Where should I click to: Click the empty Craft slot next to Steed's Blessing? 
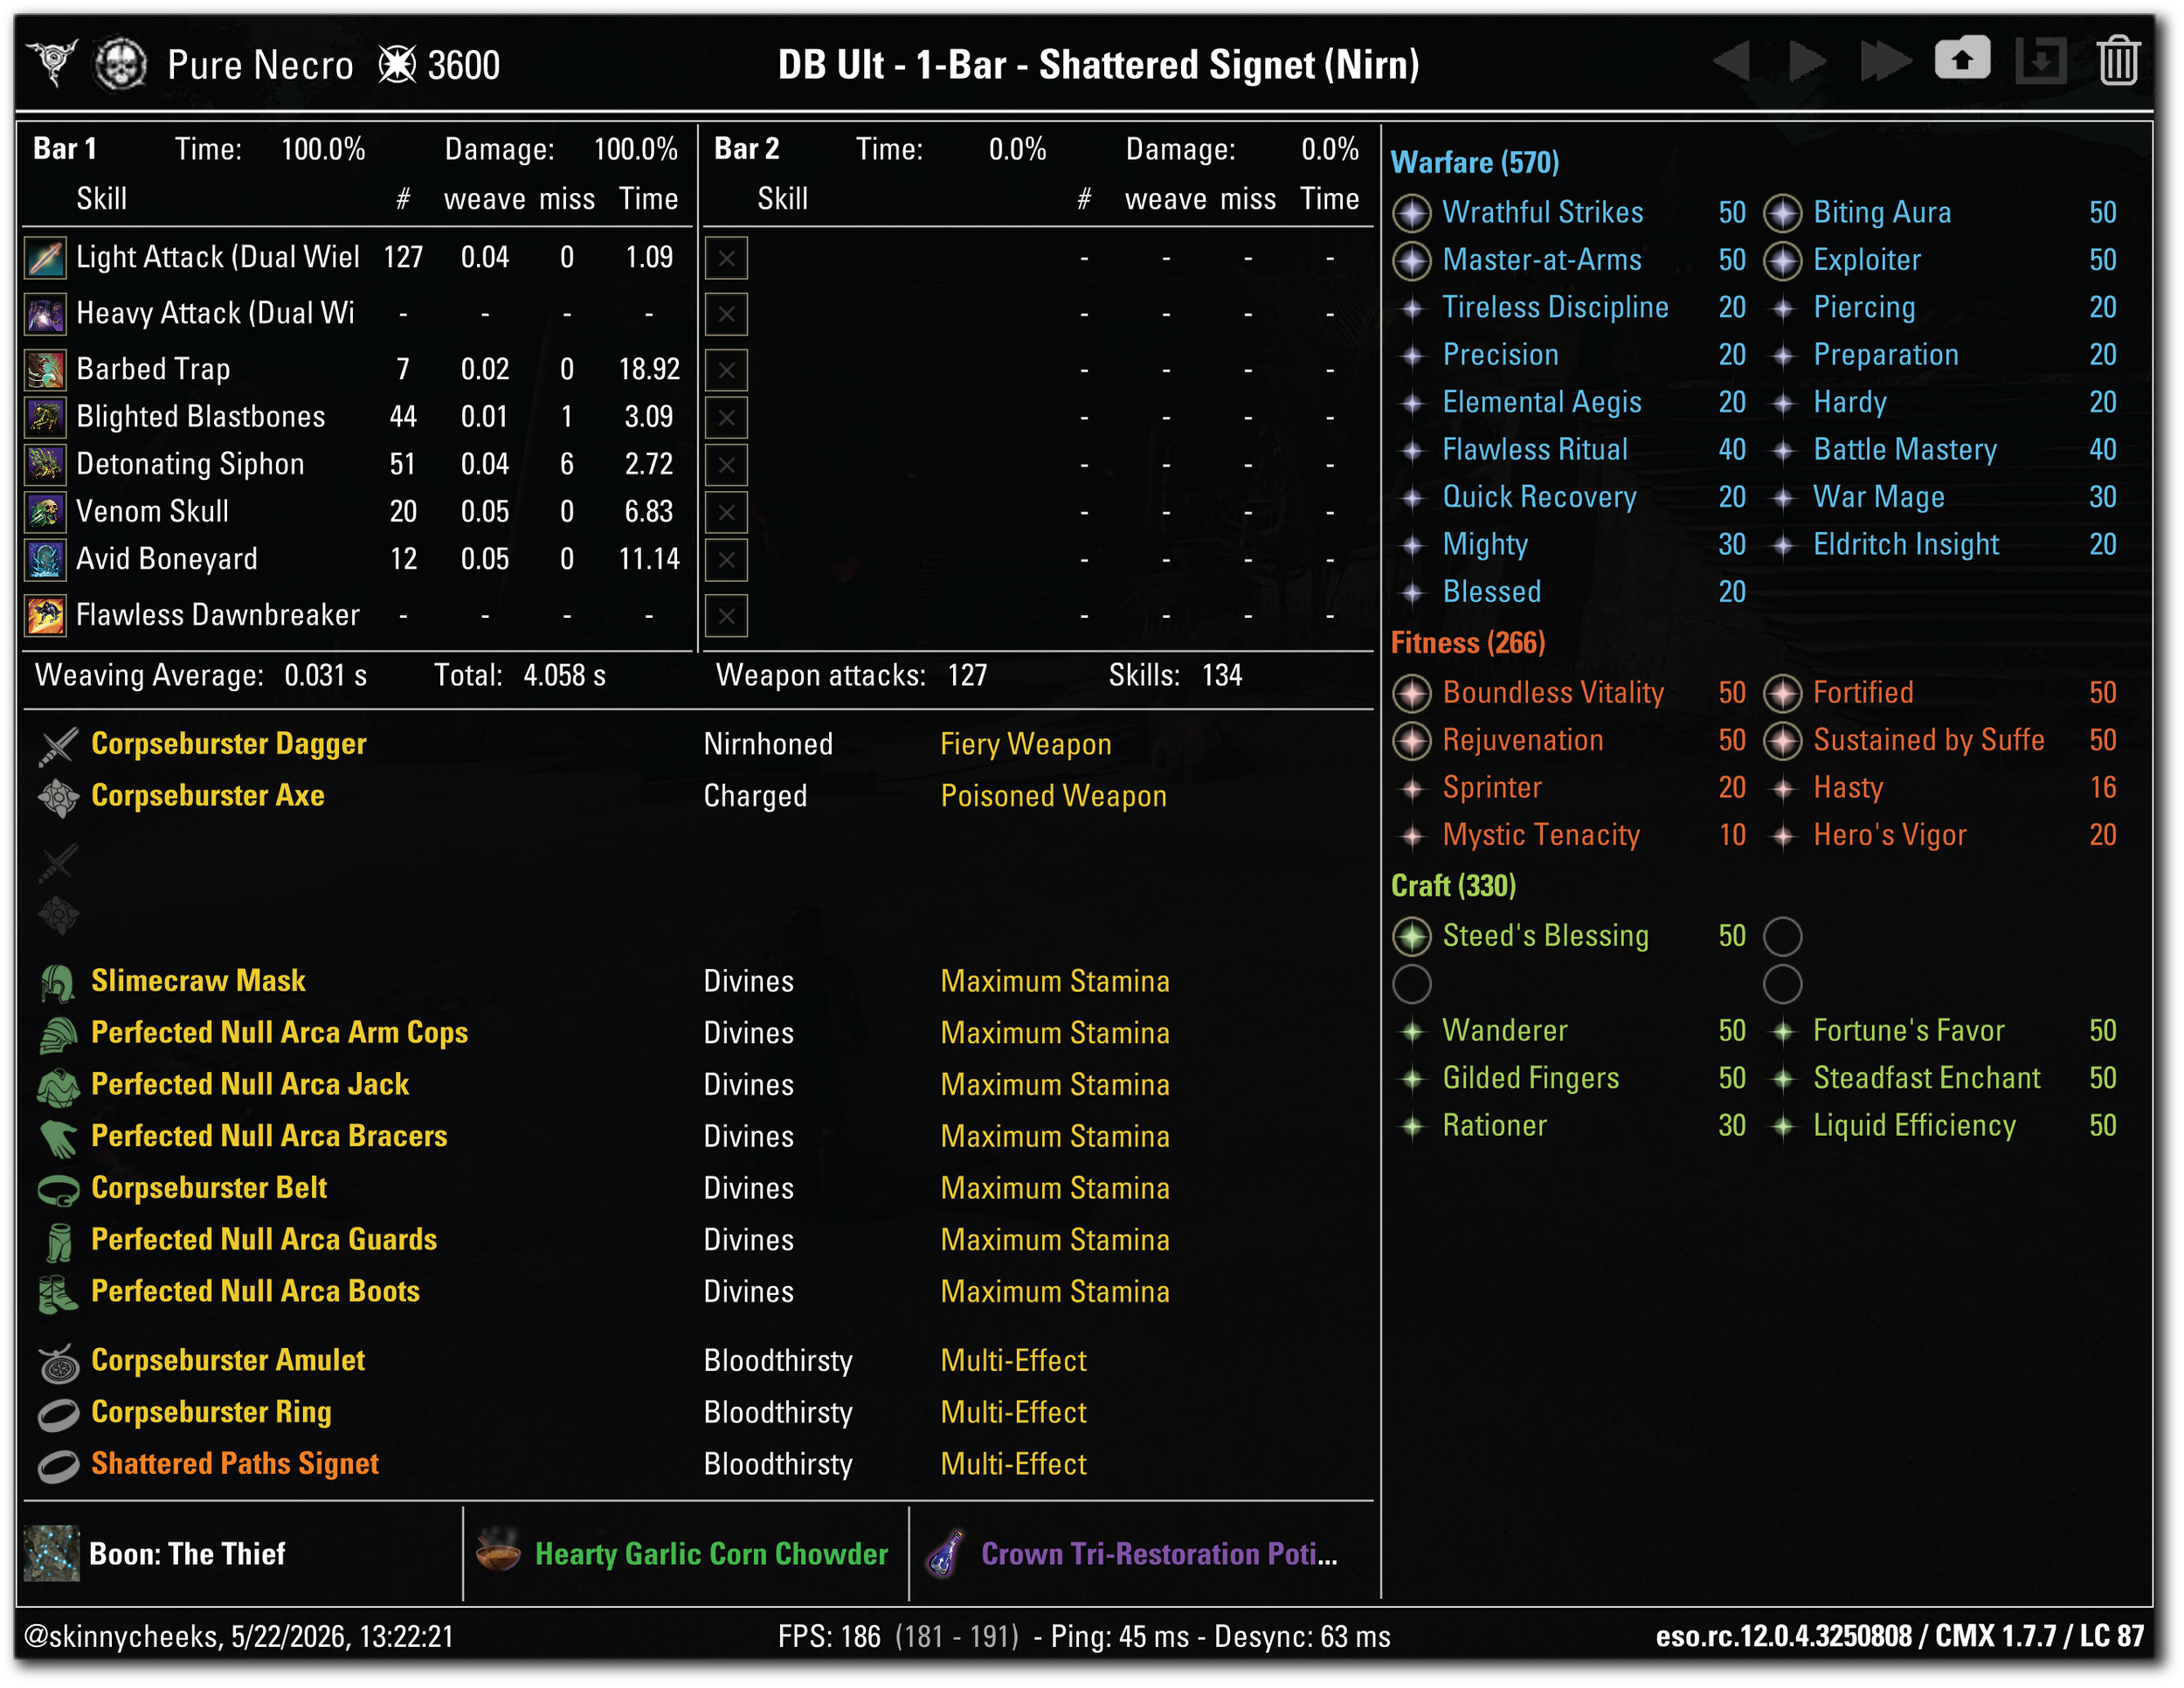coord(1782,936)
